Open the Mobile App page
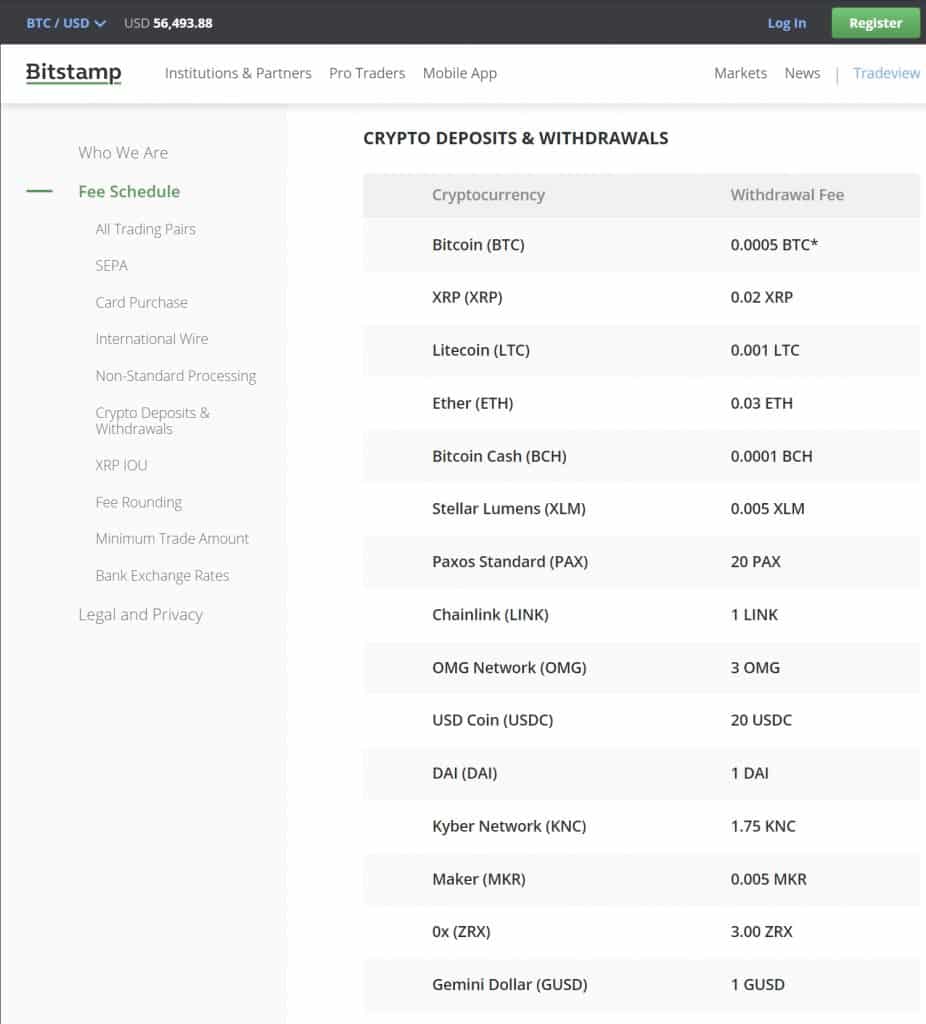This screenshot has height=1024, width=926. 459,73
